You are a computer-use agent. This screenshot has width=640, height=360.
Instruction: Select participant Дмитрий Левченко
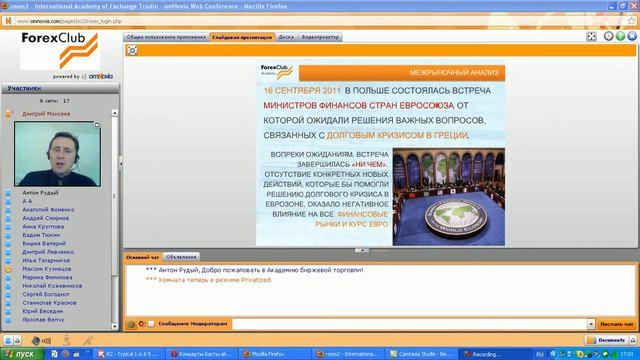click(x=48, y=252)
